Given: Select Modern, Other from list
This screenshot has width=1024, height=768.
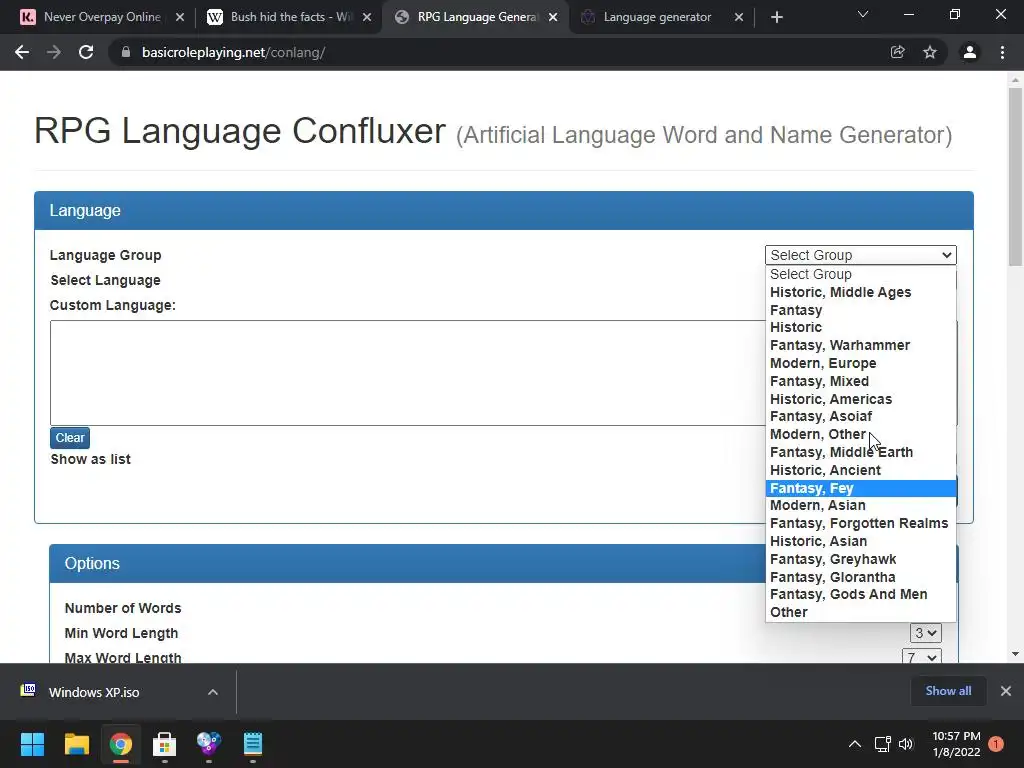Looking at the screenshot, I should click(860, 434).
